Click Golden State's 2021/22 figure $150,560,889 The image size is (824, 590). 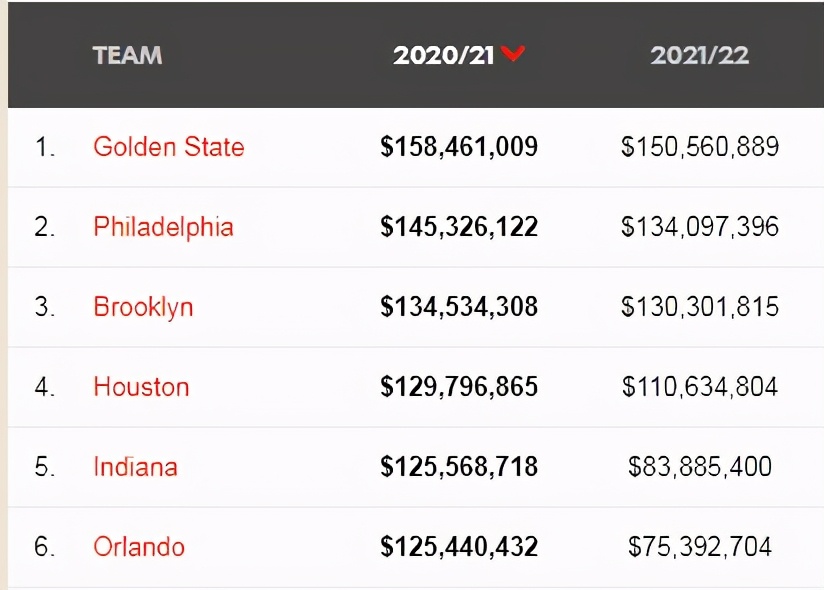(x=700, y=147)
